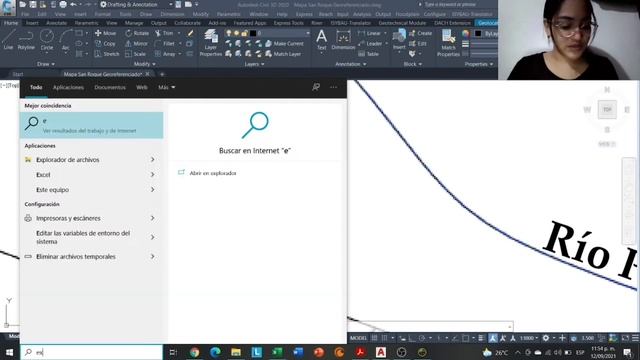
Task: Expand the Draw panel
Action: tap(46, 64)
